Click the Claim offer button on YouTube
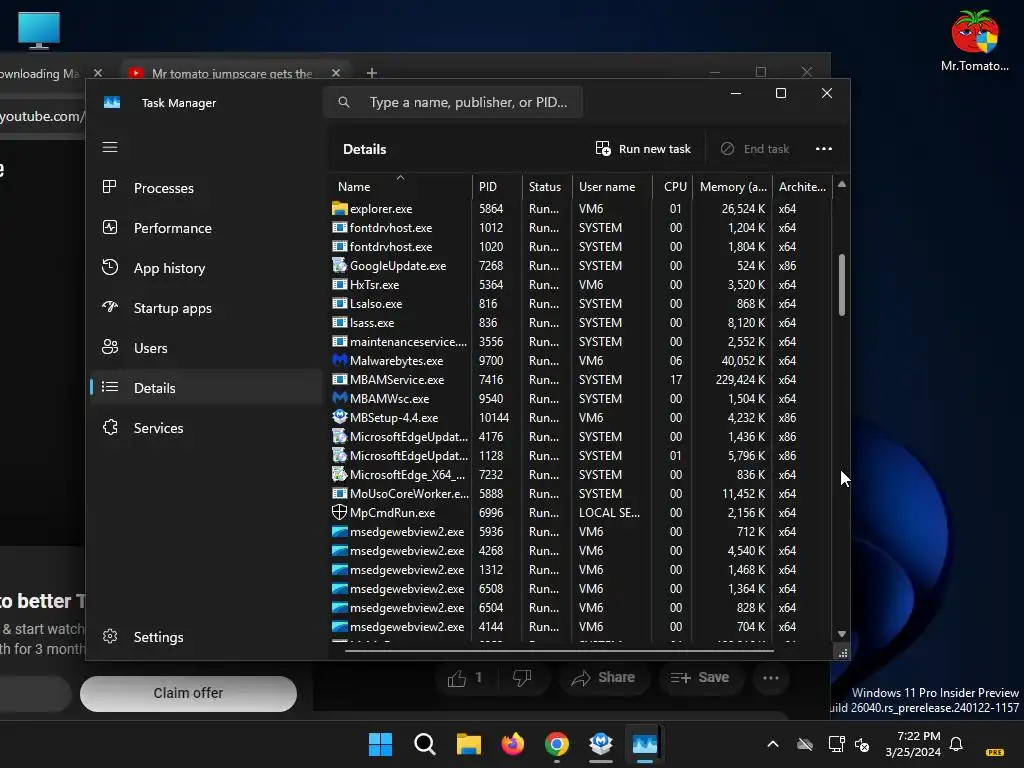This screenshot has width=1024, height=768. coord(188,693)
